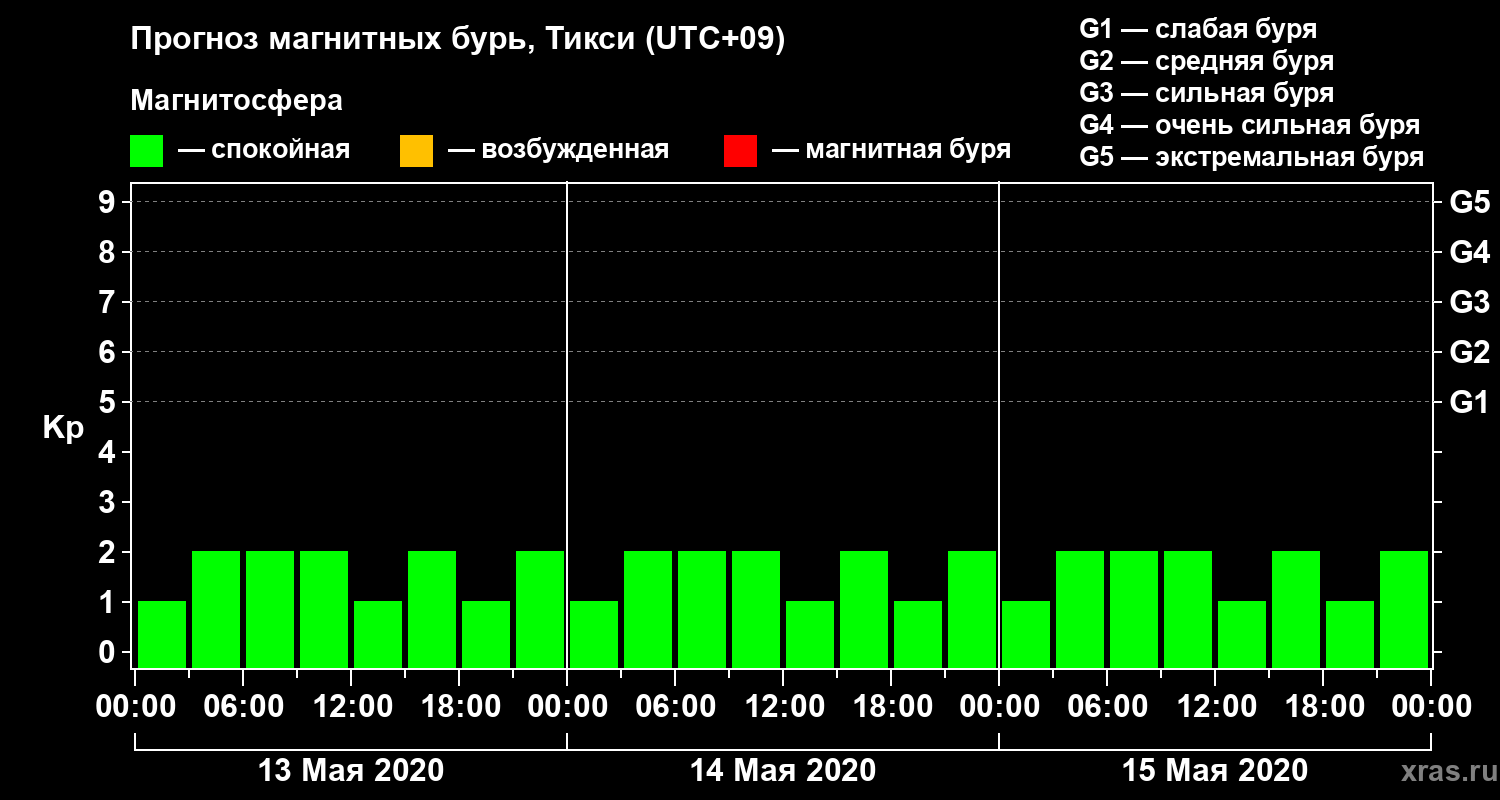Click the 'G5 — экстремальная буря' legend line
The image size is (1500, 800).
(x=1252, y=158)
